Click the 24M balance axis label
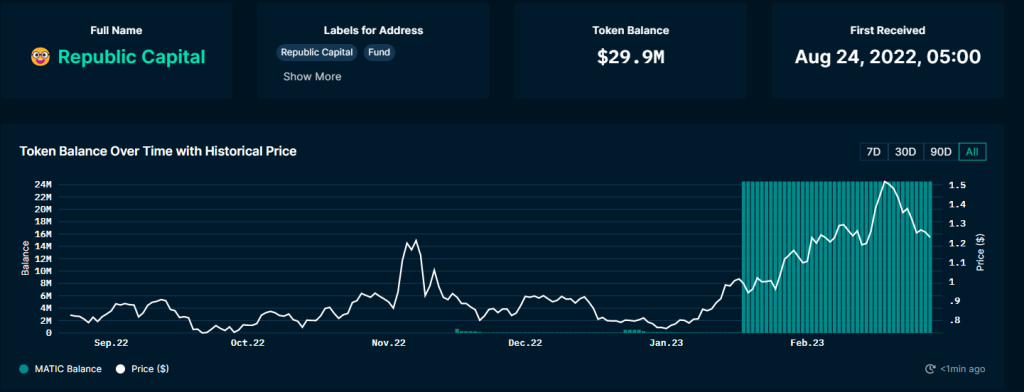 tap(43, 184)
